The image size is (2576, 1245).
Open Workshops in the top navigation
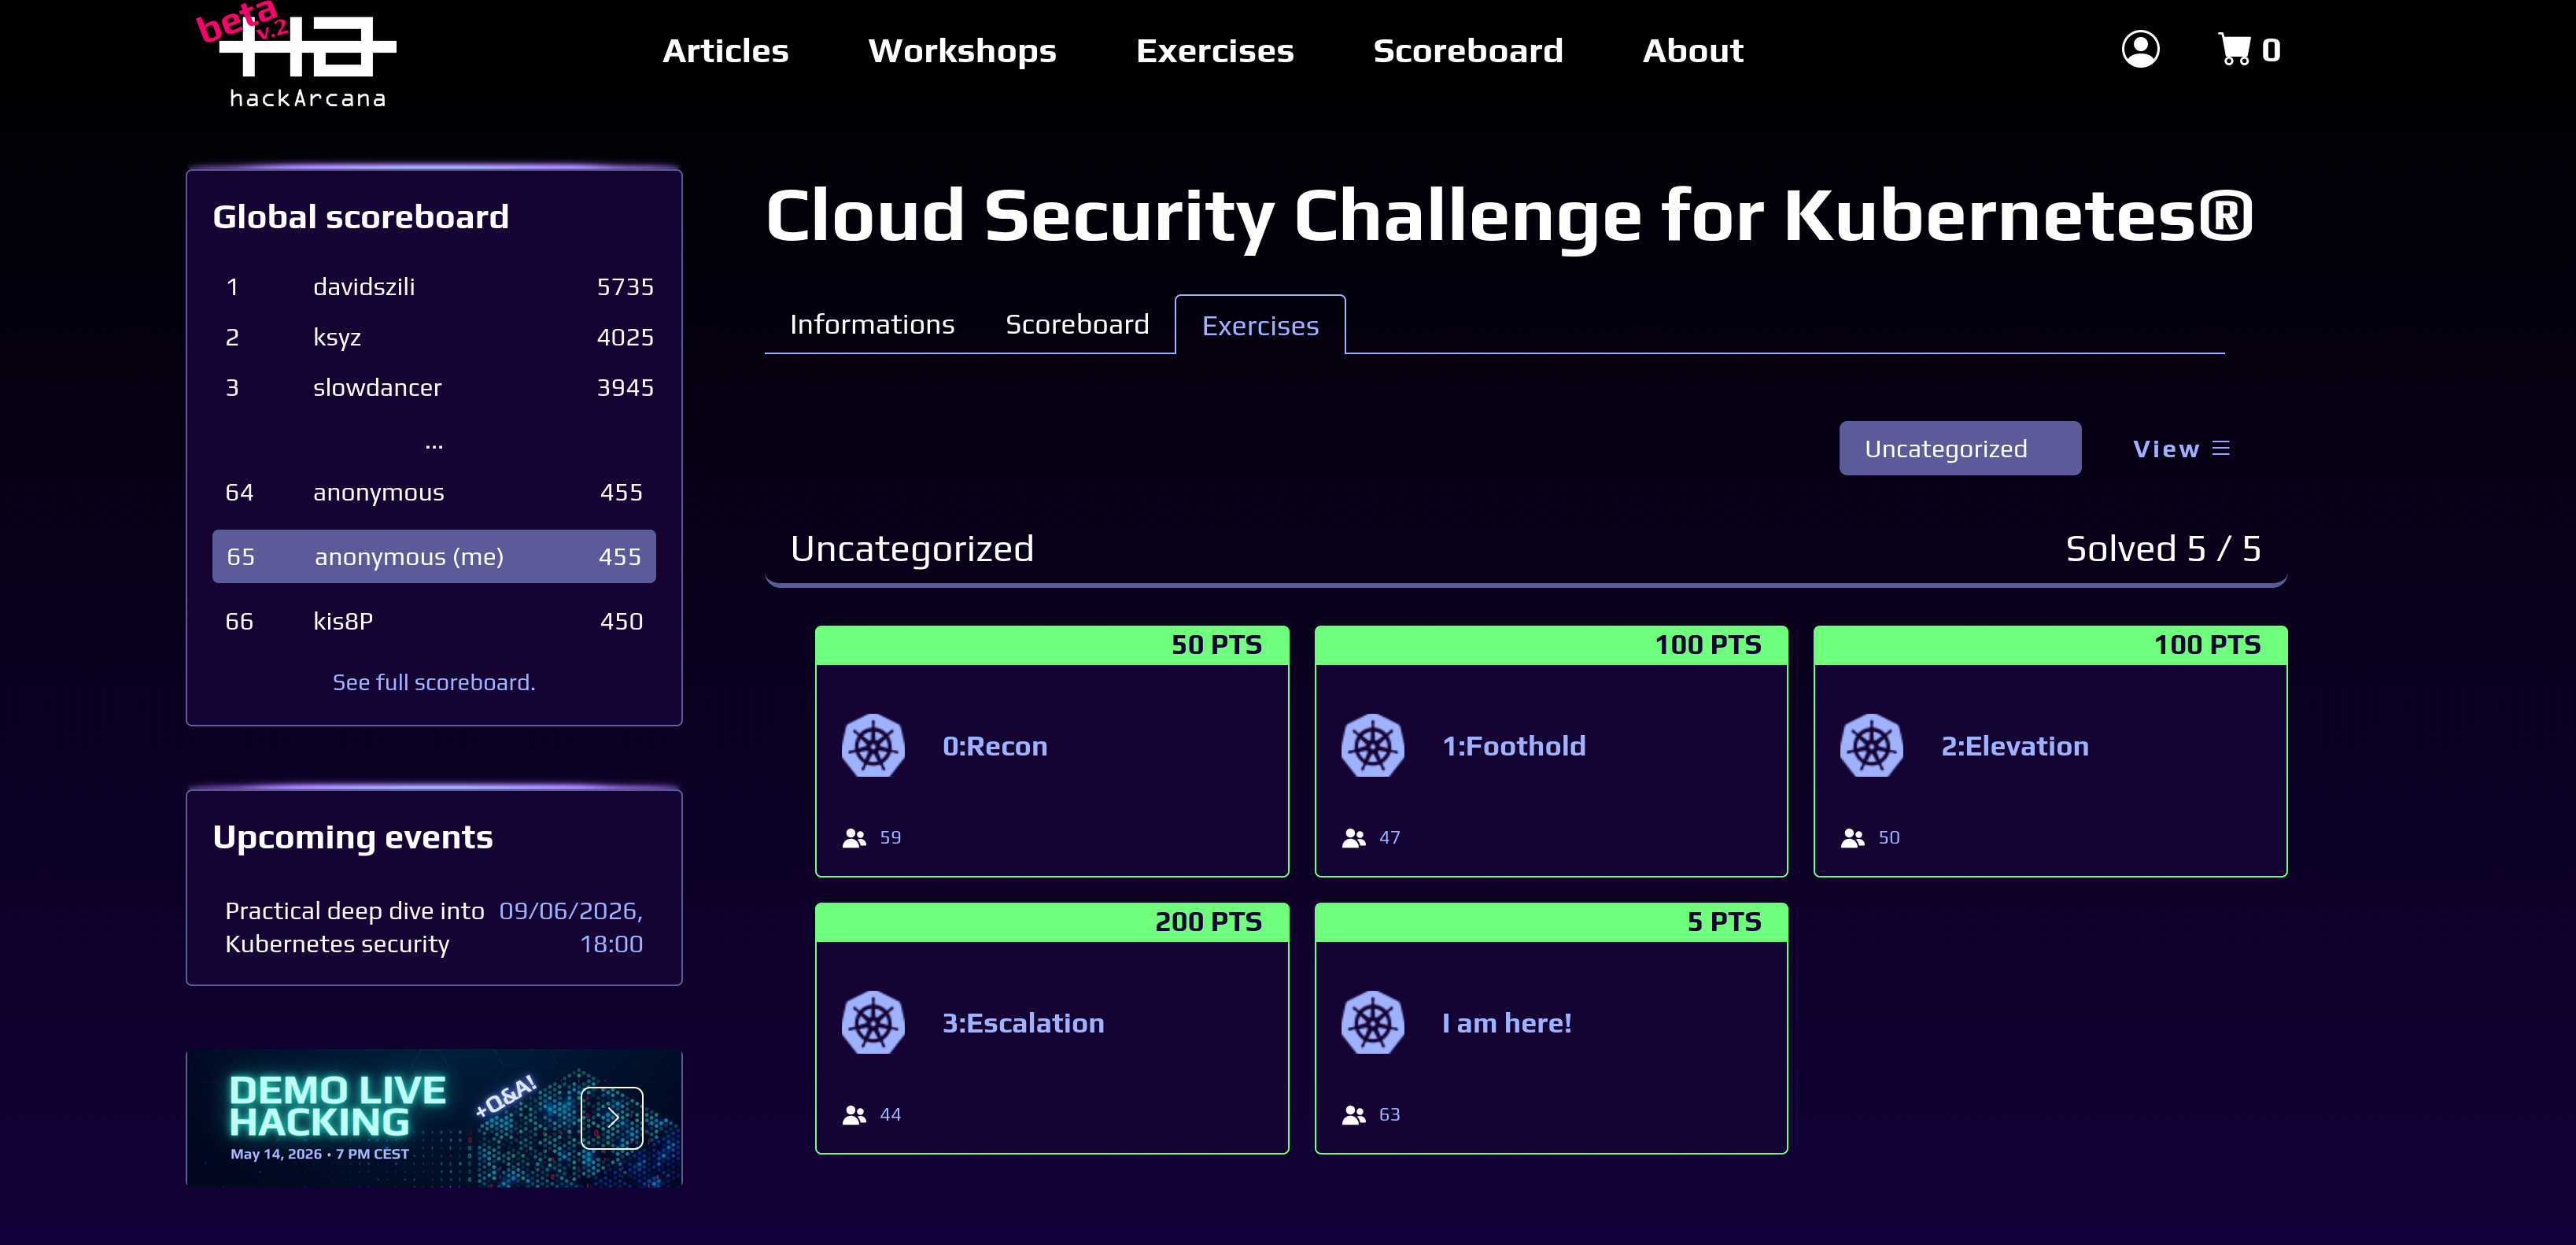962,51
